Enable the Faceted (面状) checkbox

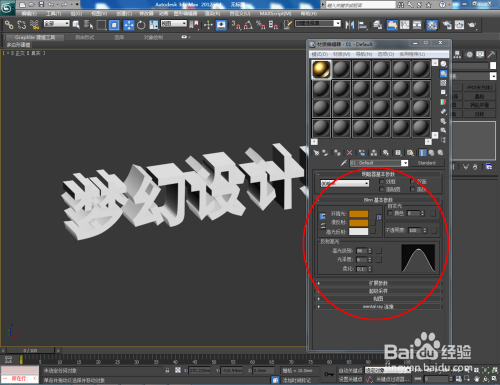pos(412,189)
